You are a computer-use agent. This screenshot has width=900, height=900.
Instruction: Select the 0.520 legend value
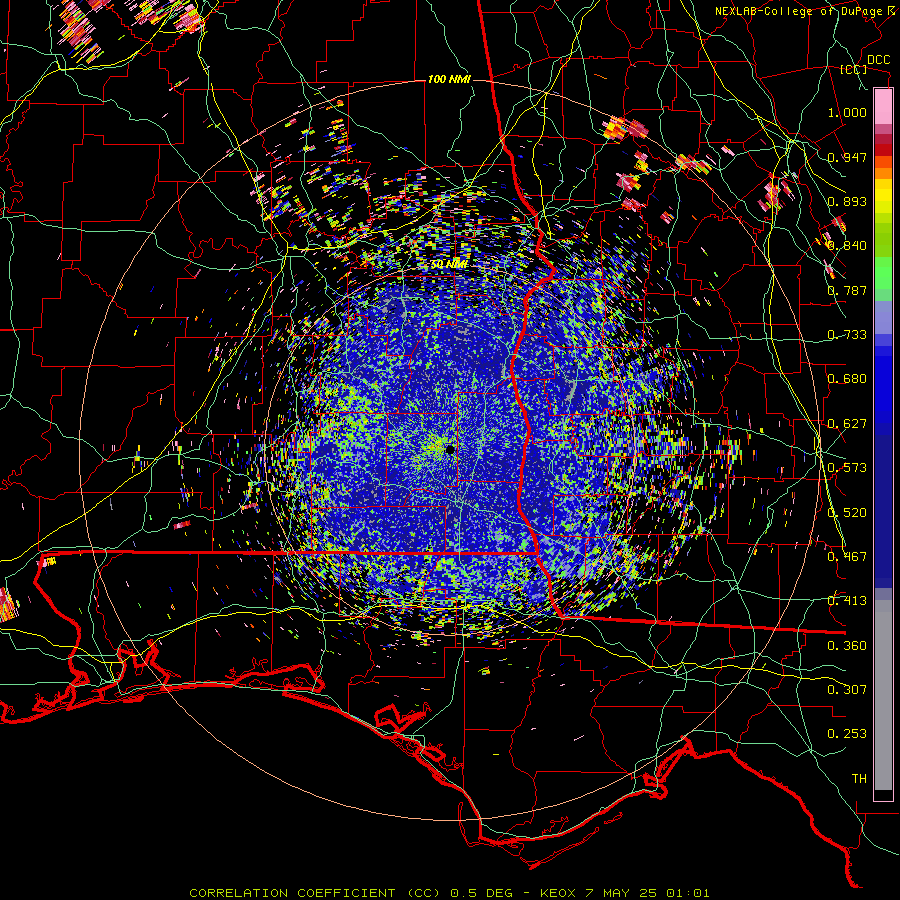[847, 513]
